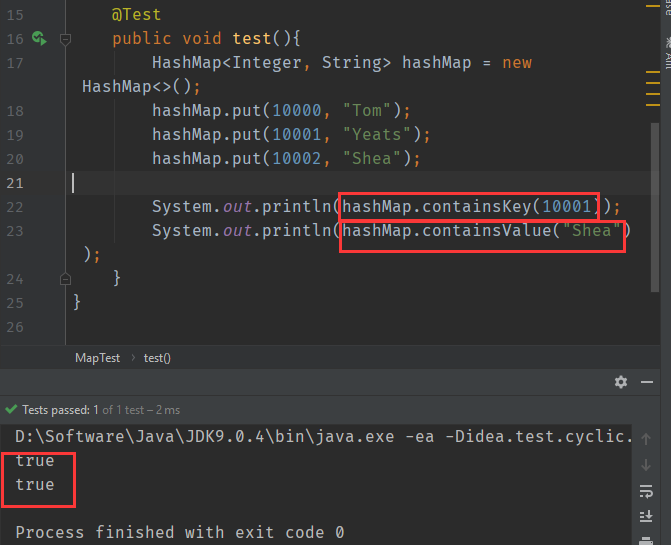Click the string "Tom" on line 18
Viewport: 671px width, 545px height.
pos(367,111)
